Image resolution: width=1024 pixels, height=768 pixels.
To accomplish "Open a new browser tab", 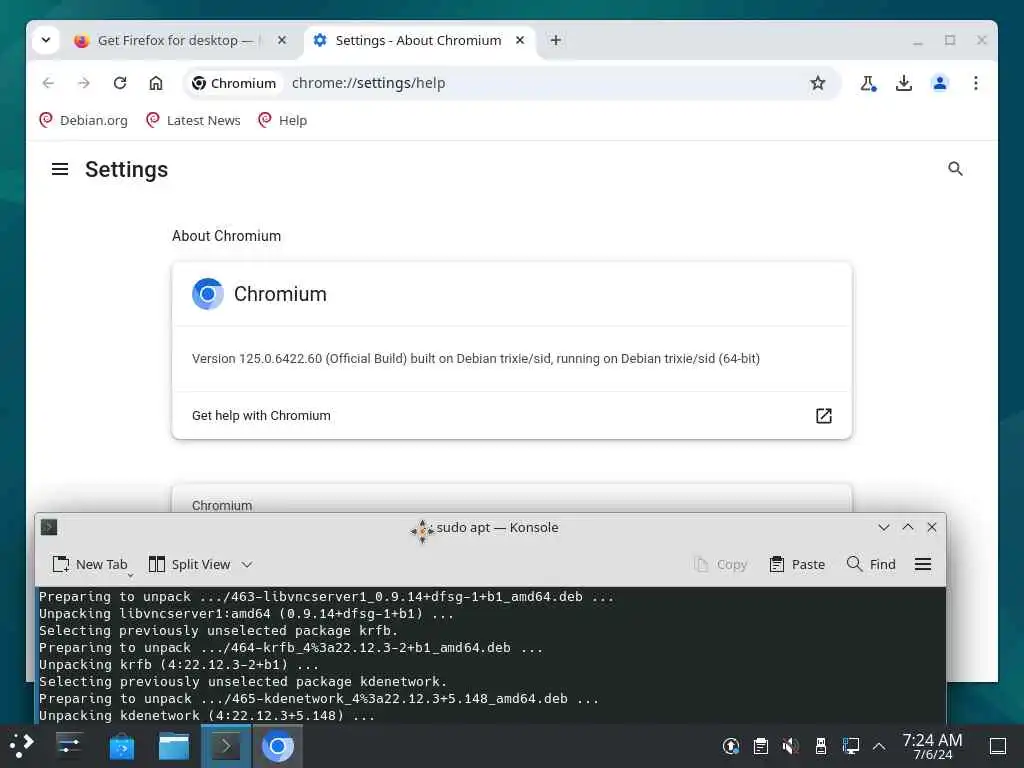I will point(556,40).
